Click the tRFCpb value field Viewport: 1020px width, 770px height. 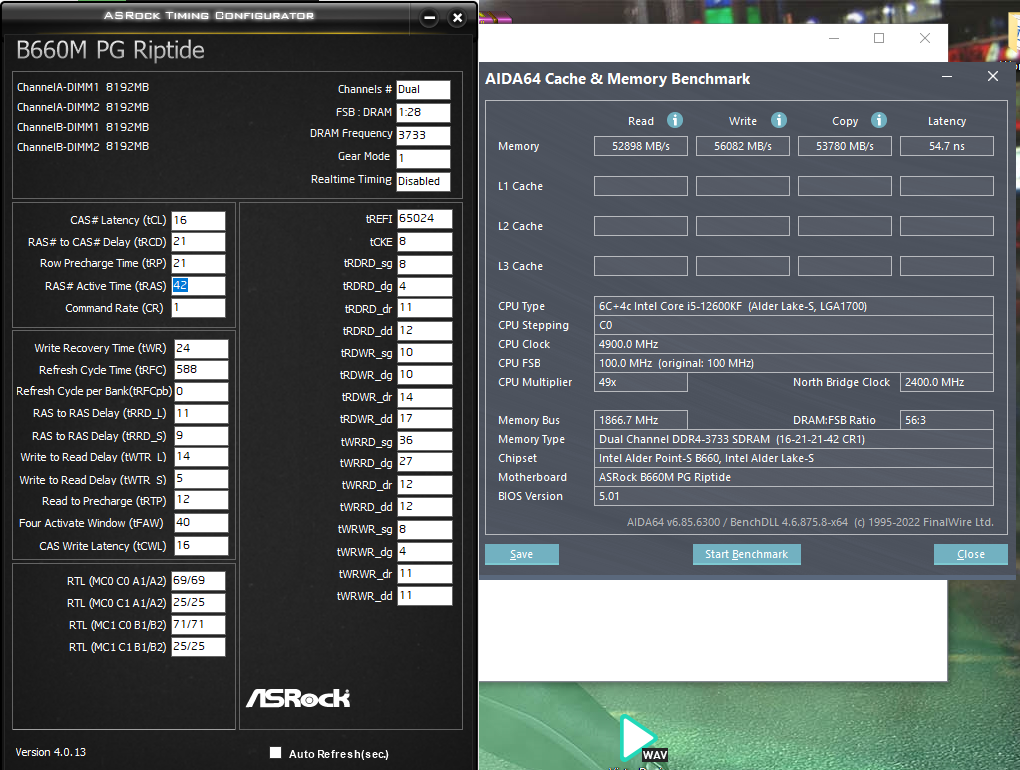click(202, 392)
